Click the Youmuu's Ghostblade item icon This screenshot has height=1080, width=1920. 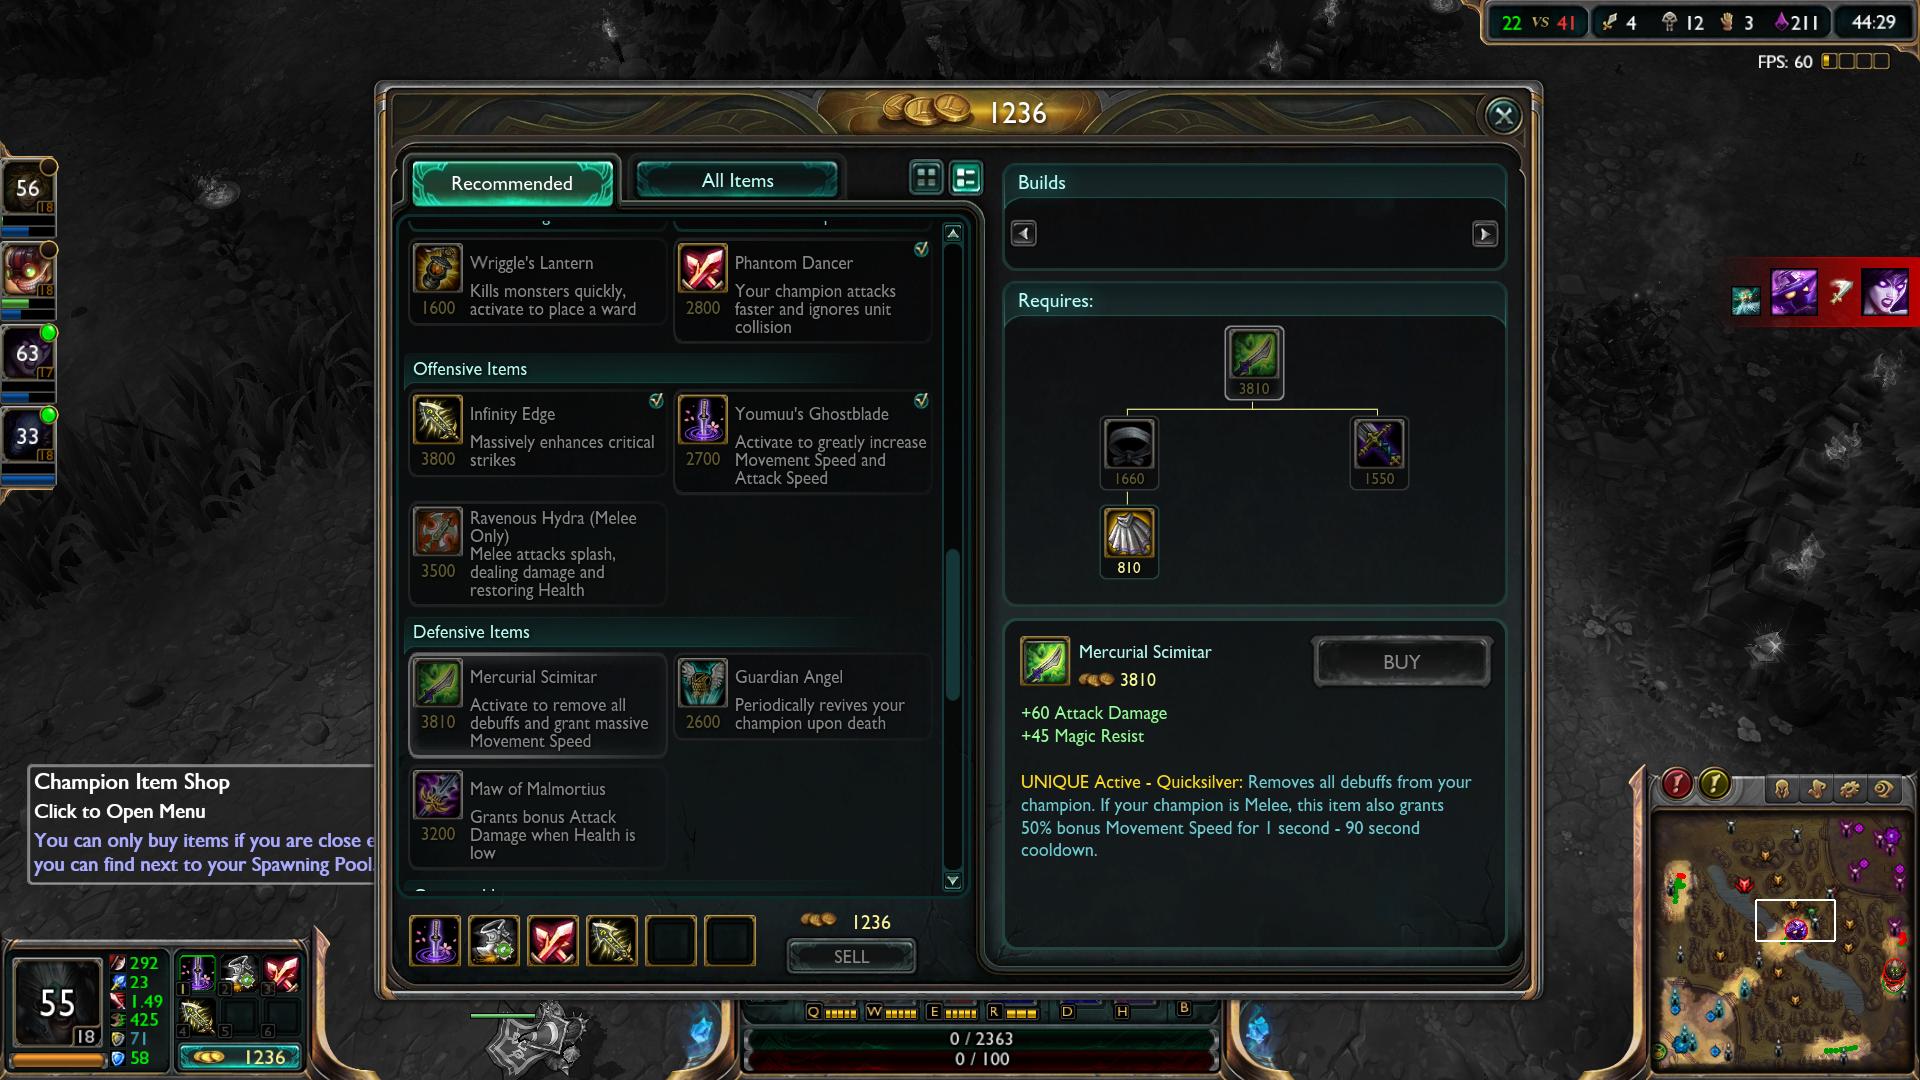[703, 420]
